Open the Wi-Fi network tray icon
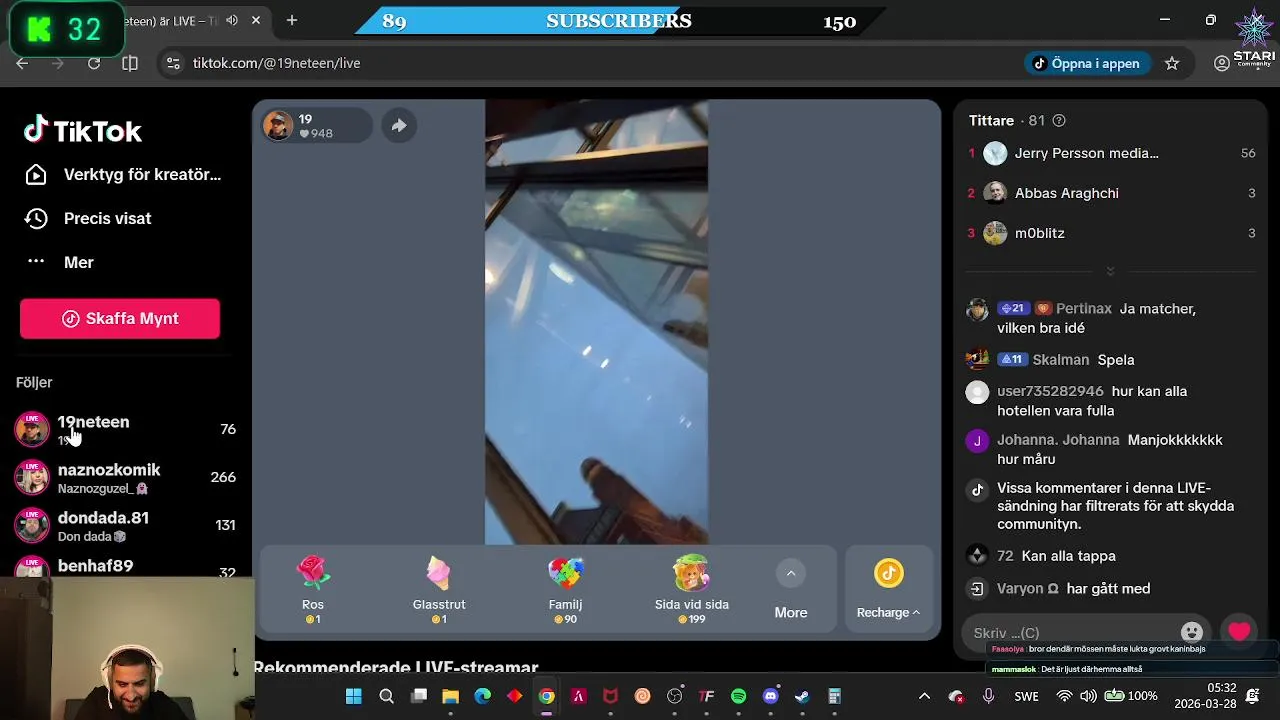The height and width of the screenshot is (720, 1280). (x=1064, y=696)
